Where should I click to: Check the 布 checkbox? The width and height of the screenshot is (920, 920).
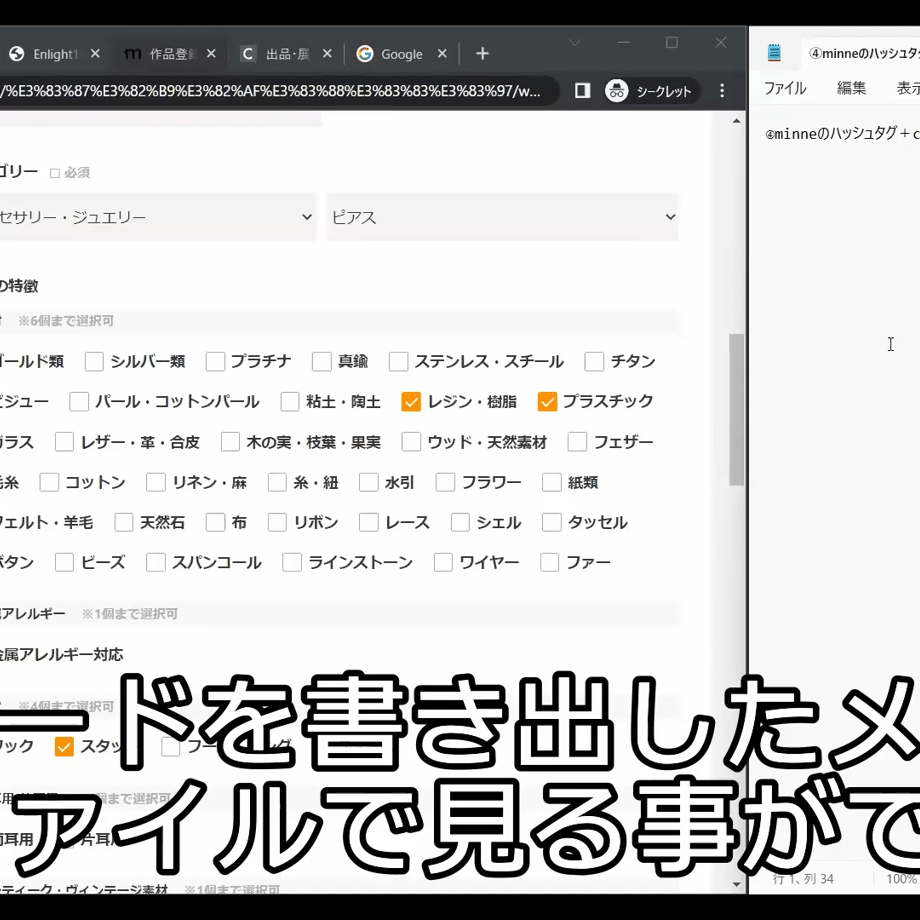point(215,522)
